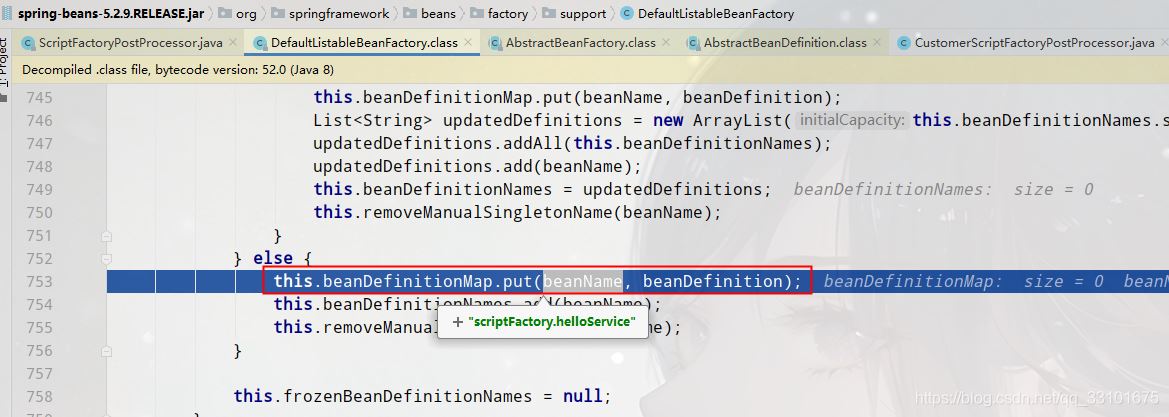
Task: Switch to AbstractBeanFactory.class tab
Action: tap(581, 43)
